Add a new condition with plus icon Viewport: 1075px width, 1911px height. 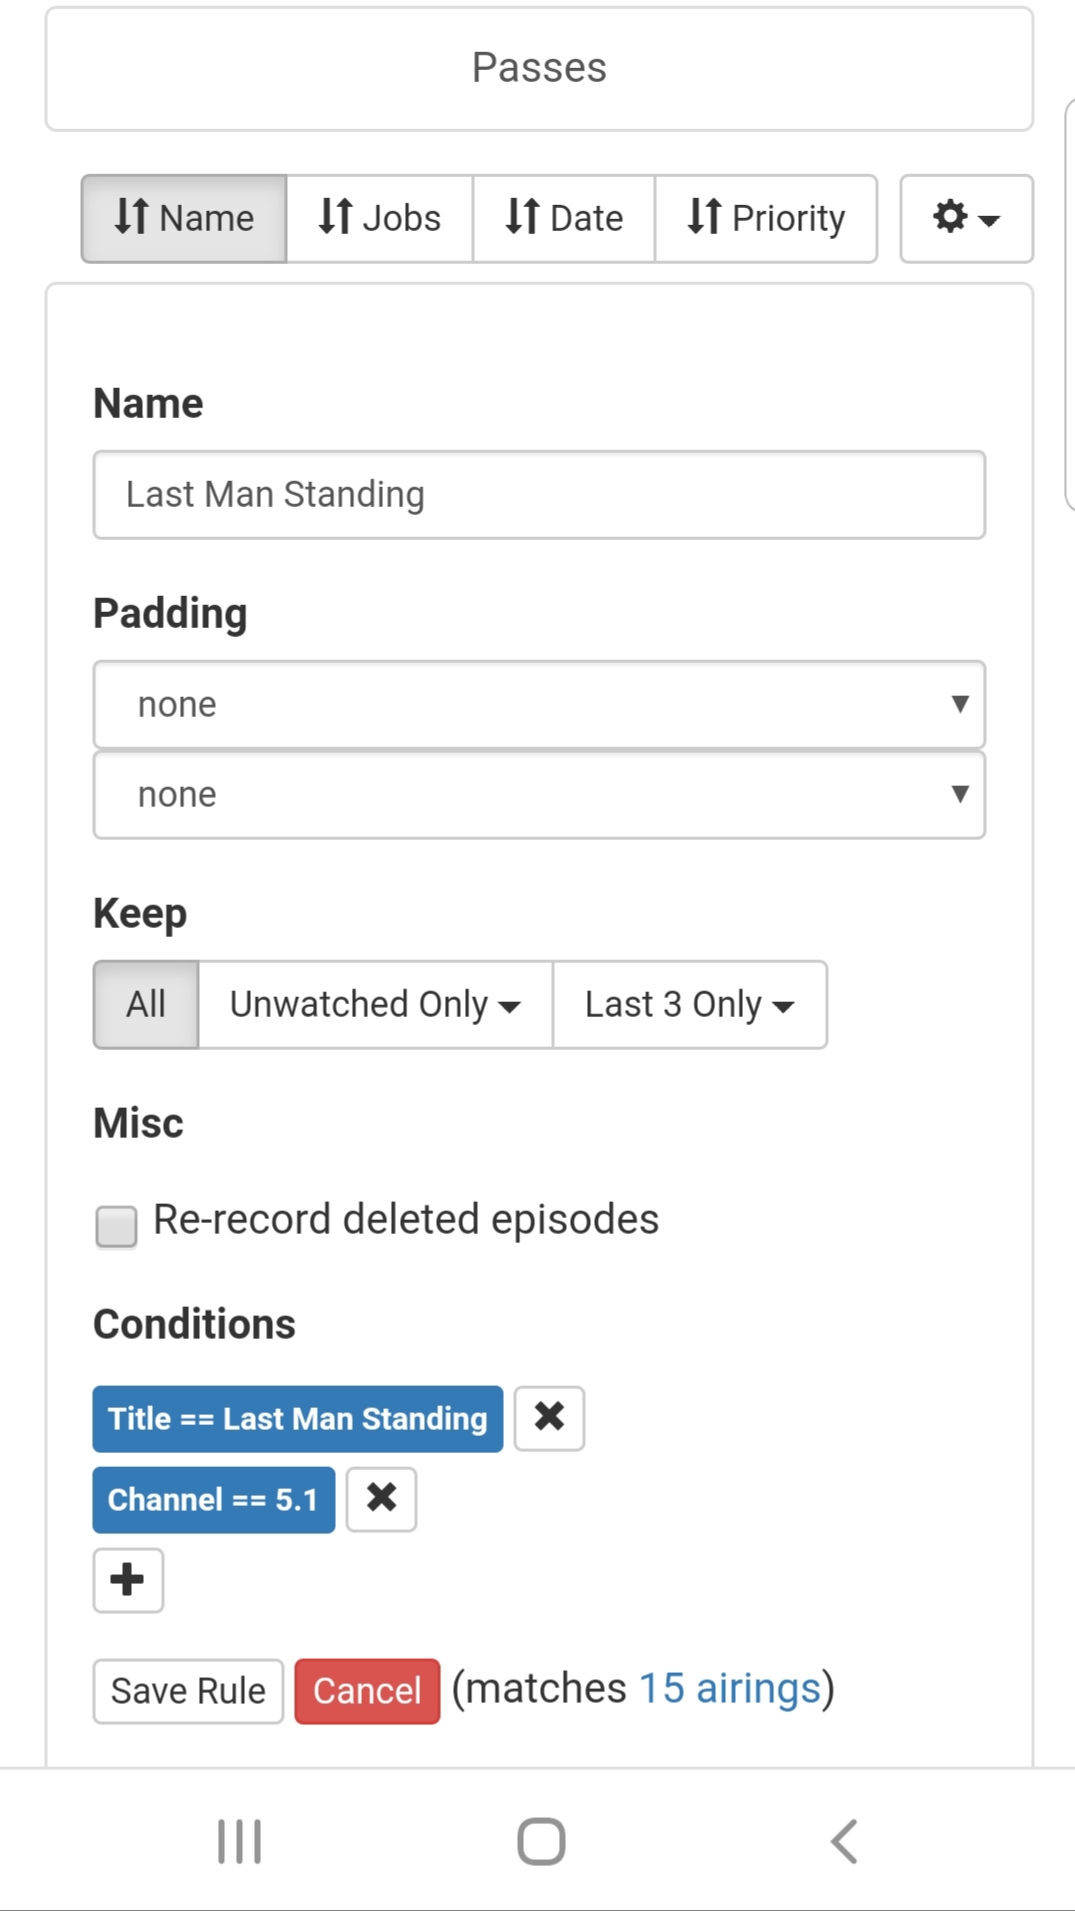click(x=128, y=1580)
